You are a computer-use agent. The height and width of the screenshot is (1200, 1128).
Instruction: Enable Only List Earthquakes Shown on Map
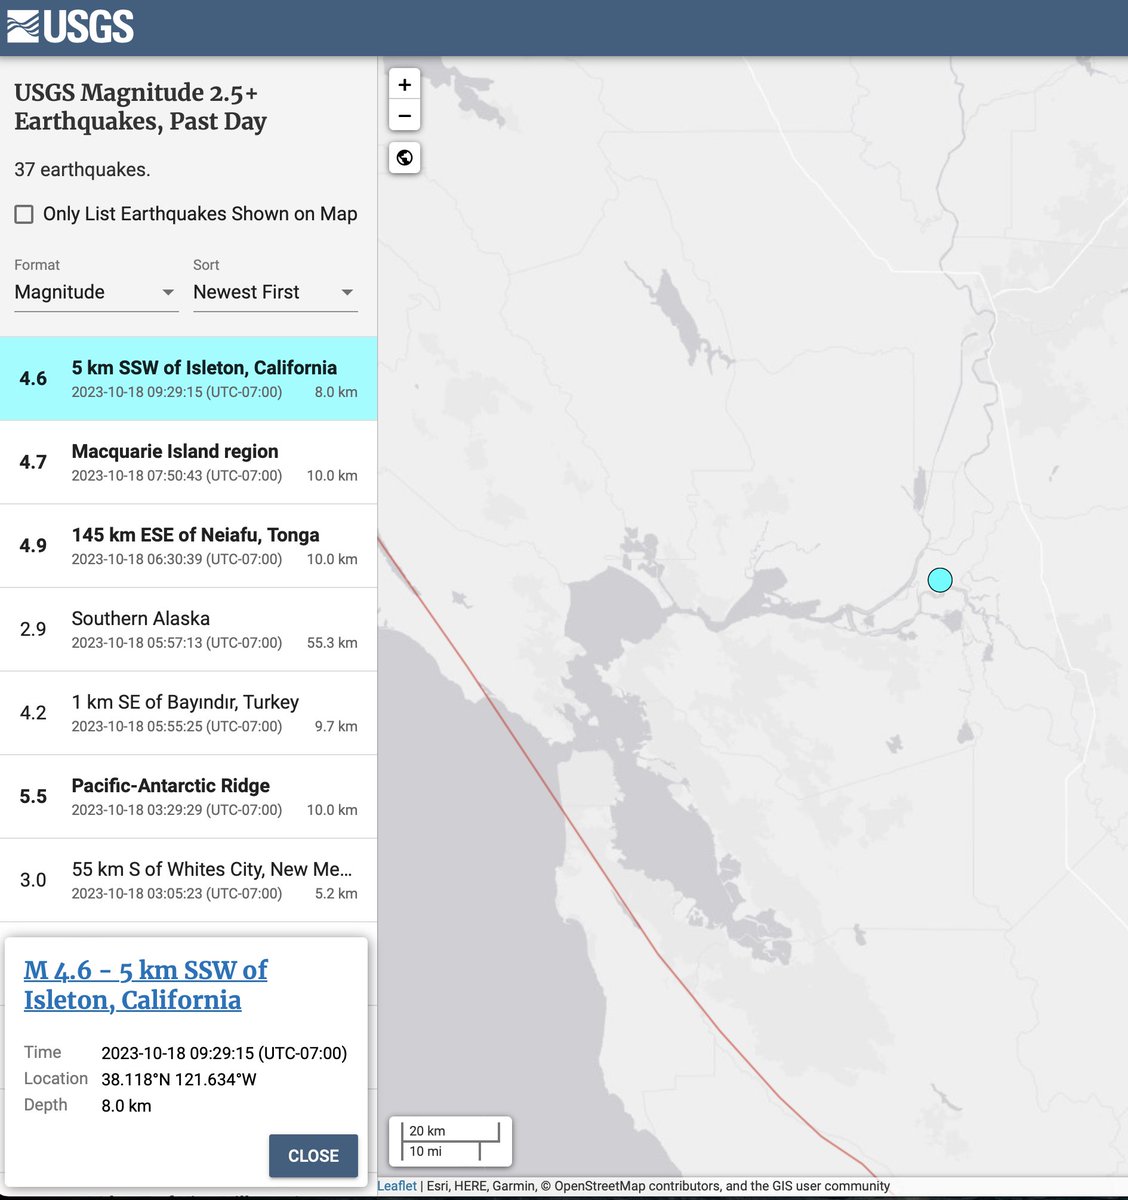[x=24, y=214]
